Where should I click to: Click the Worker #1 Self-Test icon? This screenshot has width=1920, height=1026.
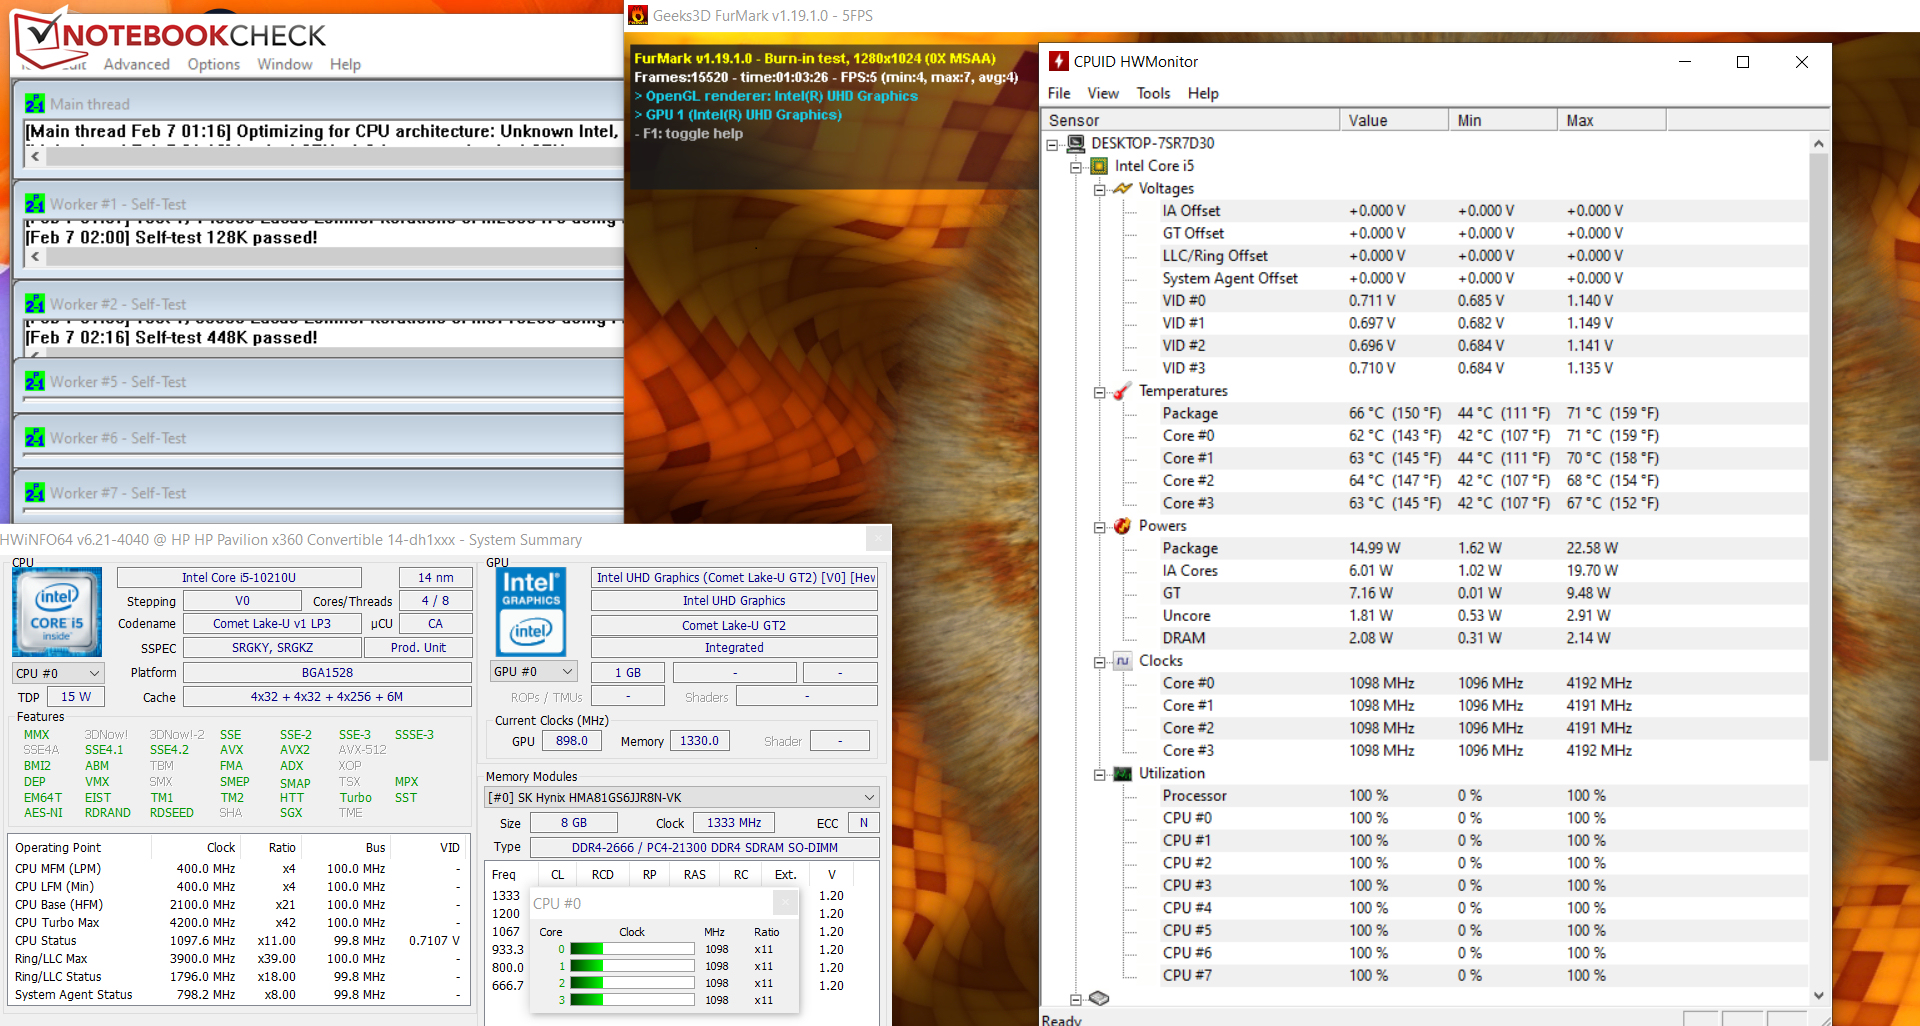click(35, 204)
